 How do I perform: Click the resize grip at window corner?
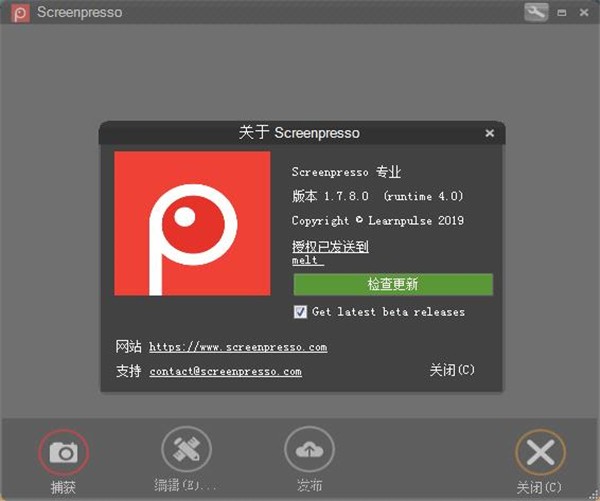[x=593, y=495]
